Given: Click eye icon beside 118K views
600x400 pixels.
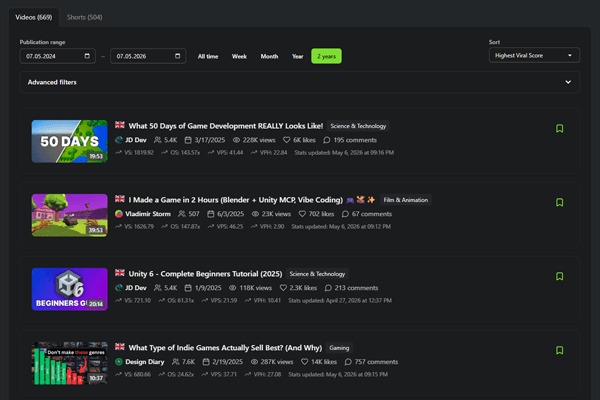Looking at the screenshot, I should 233,288.
